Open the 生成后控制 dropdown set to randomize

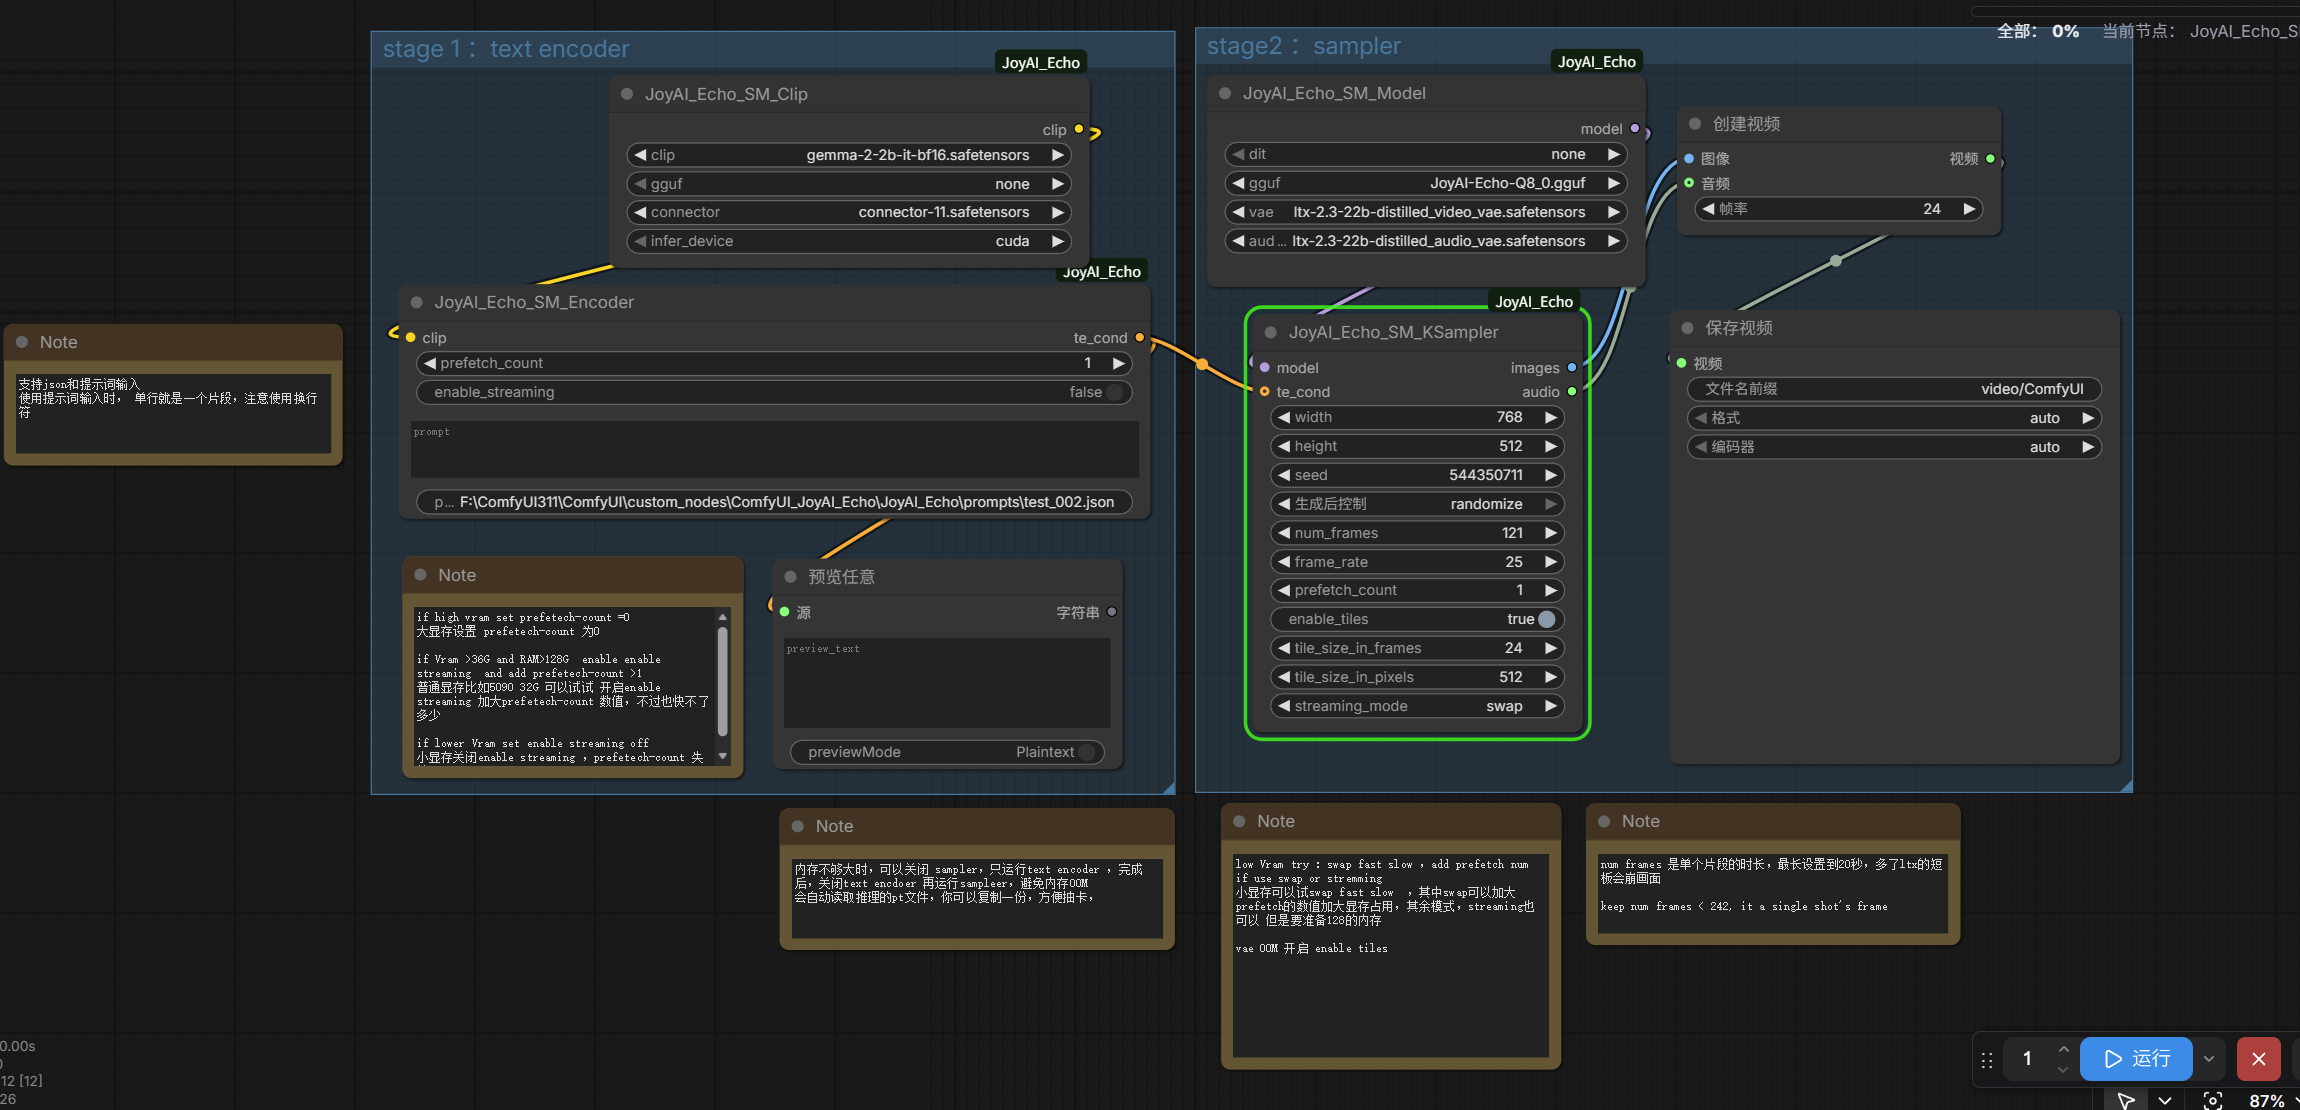[1417, 504]
